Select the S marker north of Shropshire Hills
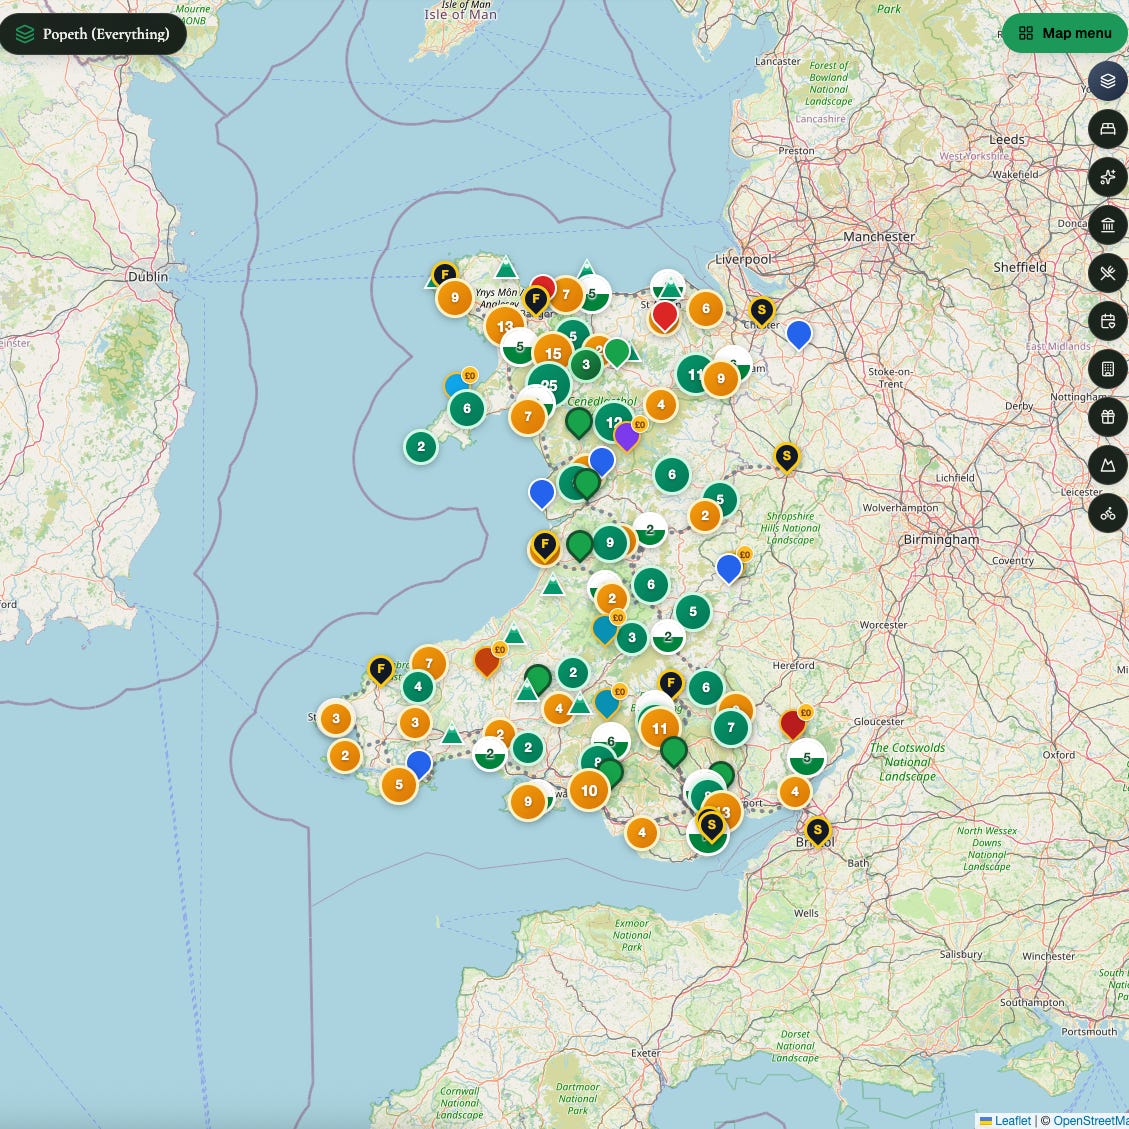Image resolution: width=1129 pixels, height=1129 pixels. point(786,457)
